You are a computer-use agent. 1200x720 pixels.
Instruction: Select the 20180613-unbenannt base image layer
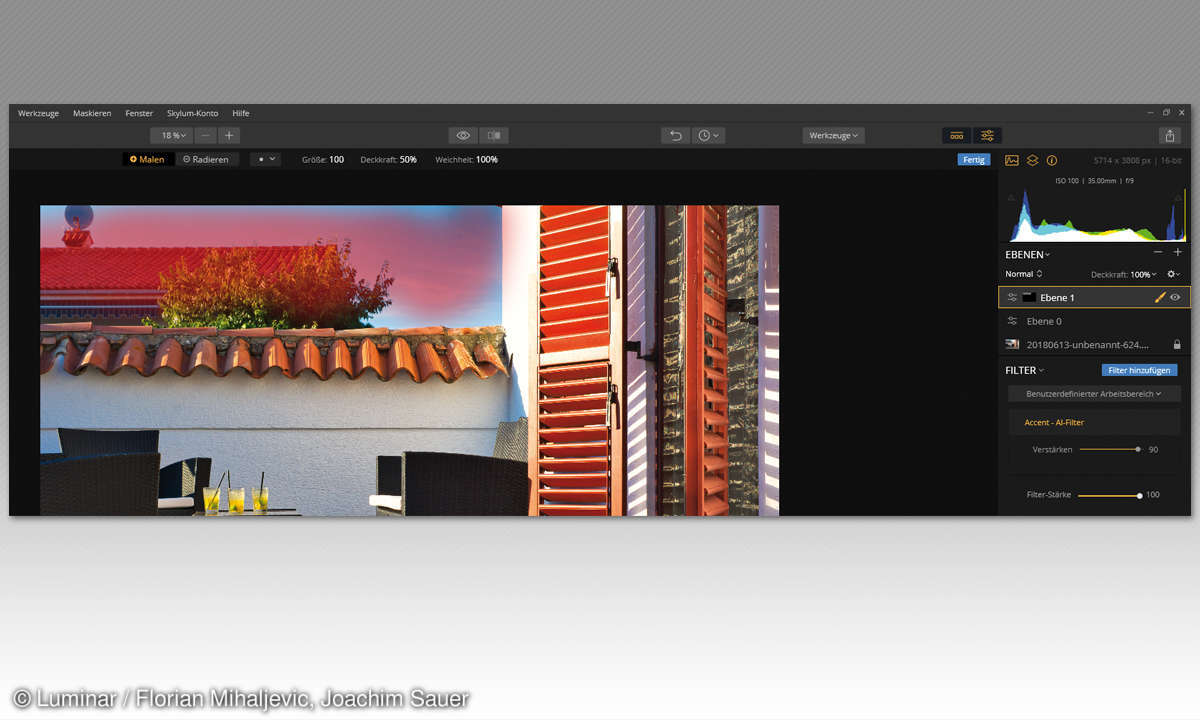1094,344
